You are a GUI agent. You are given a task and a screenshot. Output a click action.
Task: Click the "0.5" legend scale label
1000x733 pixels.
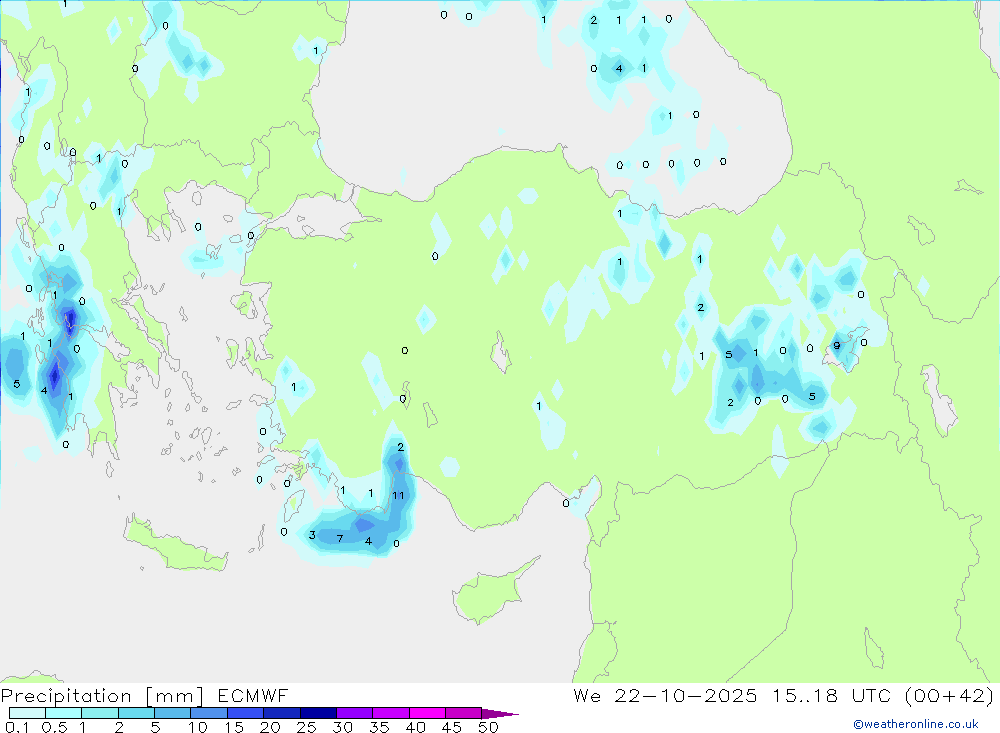54,727
